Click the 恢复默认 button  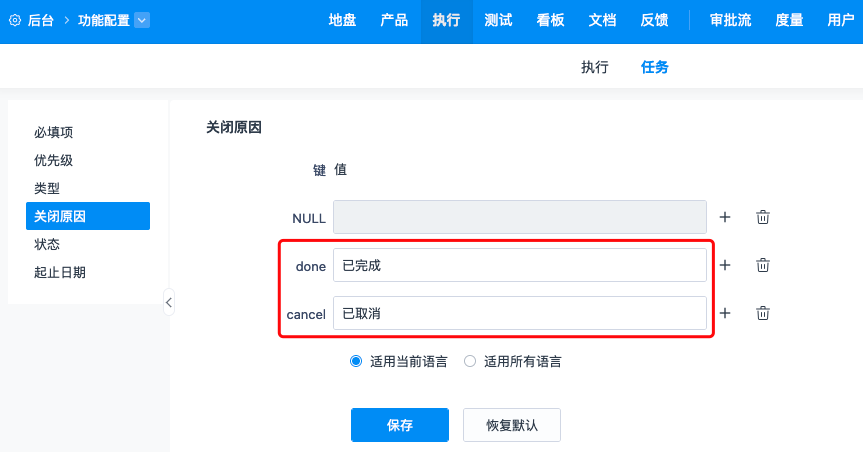tap(512, 425)
